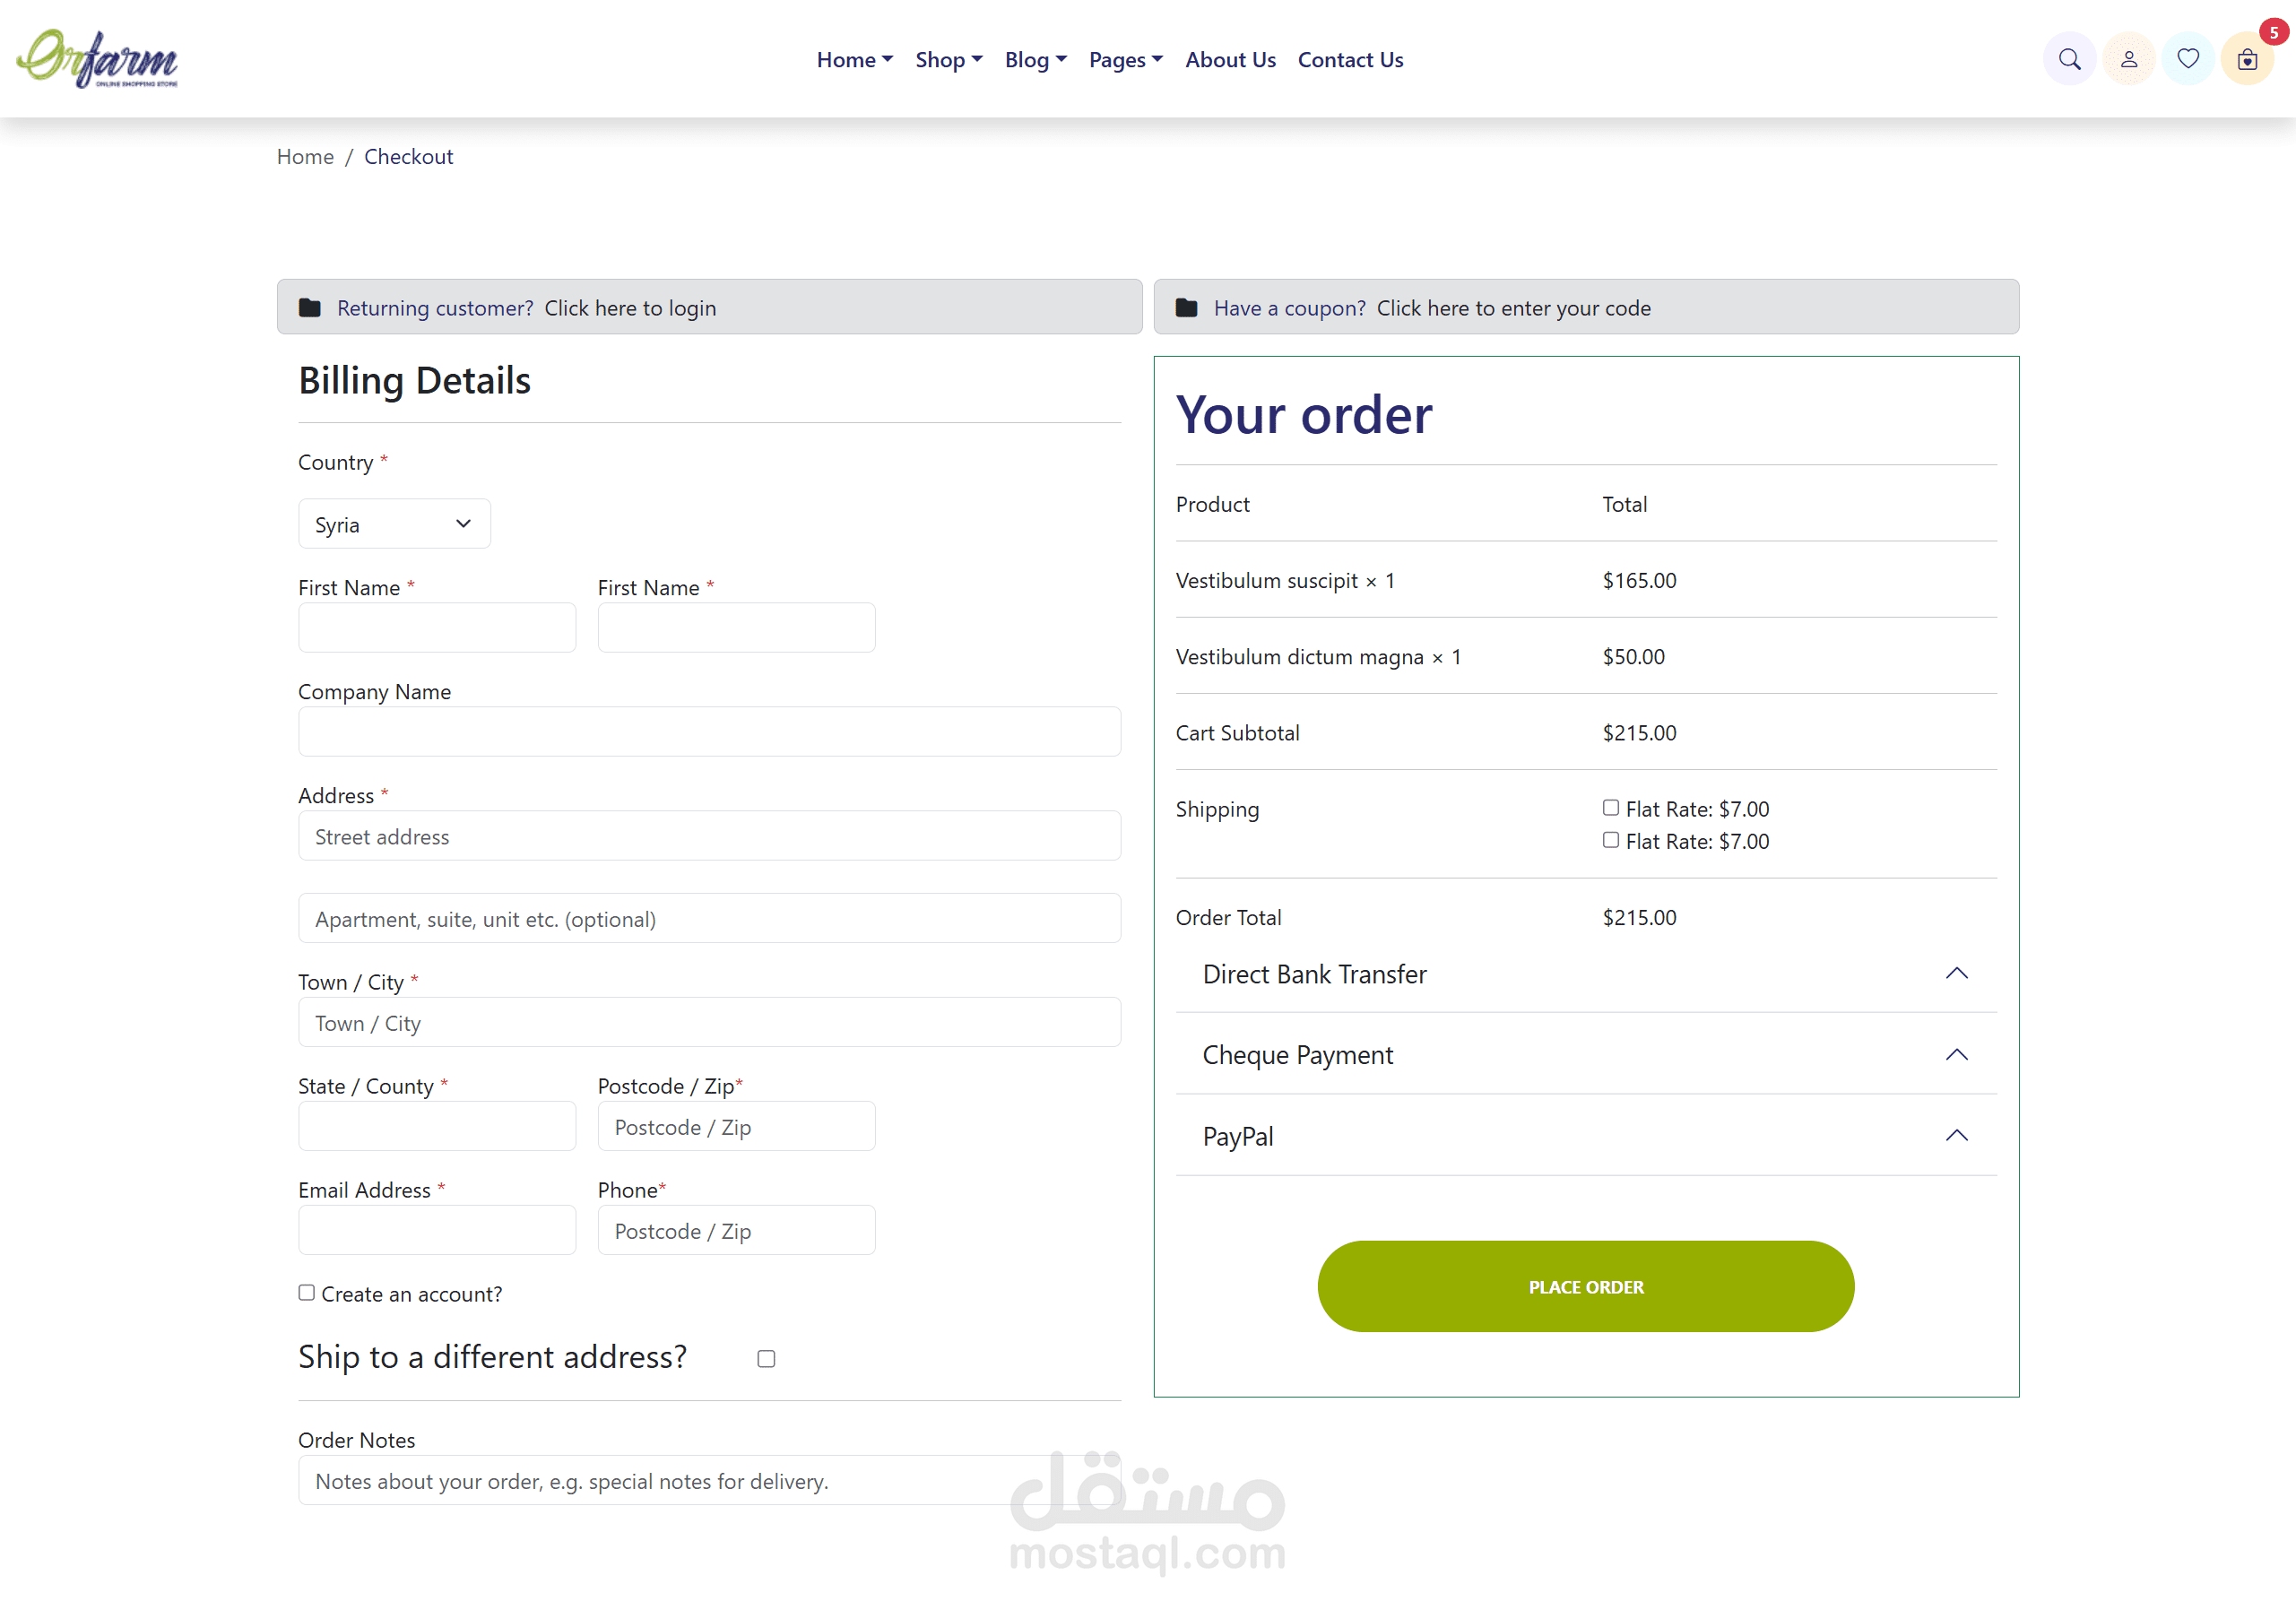Viewport: 2296px width, 1610px height.
Task: Open the shopping cart bag icon
Action: click(2246, 60)
